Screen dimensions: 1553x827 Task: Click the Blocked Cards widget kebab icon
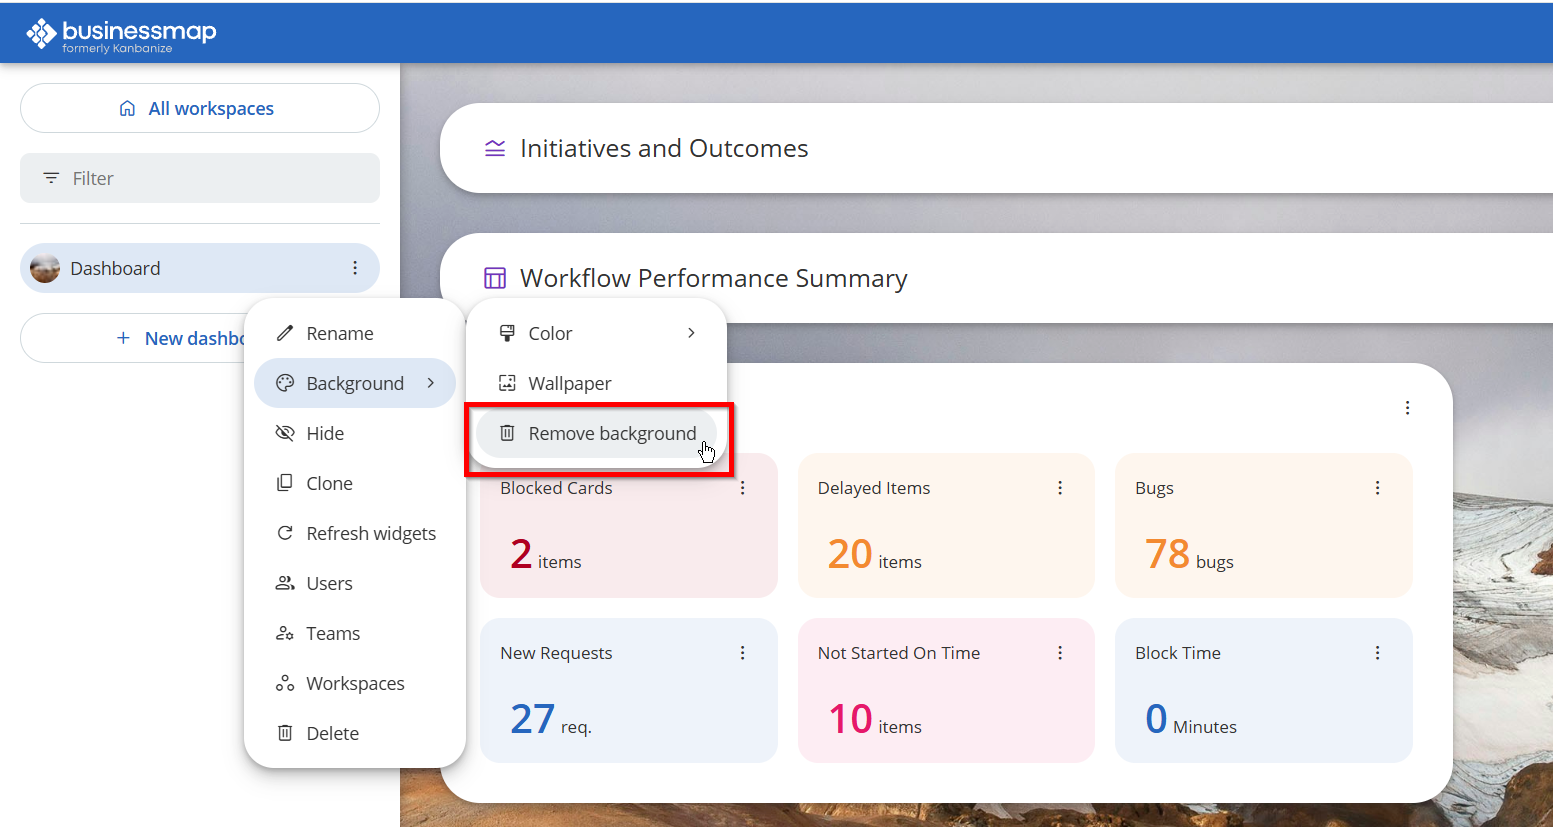pyautogui.click(x=742, y=488)
